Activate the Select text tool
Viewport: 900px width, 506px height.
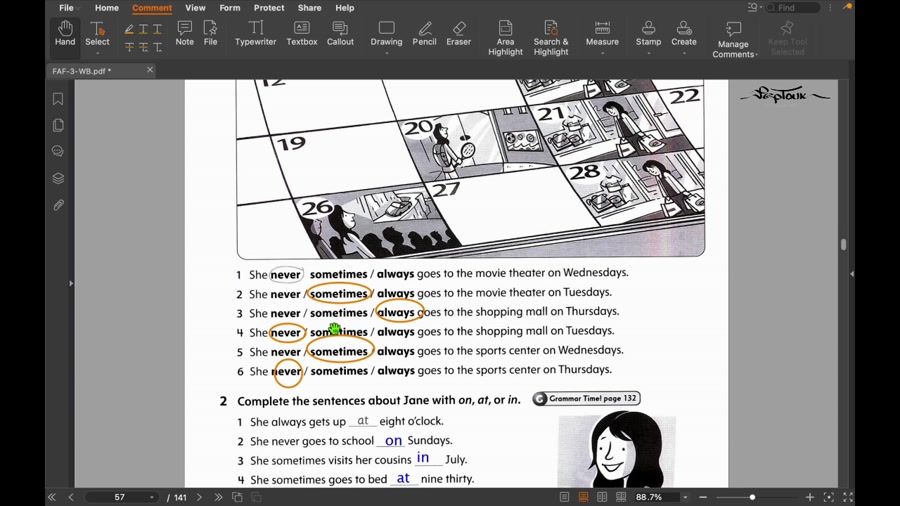(x=97, y=34)
